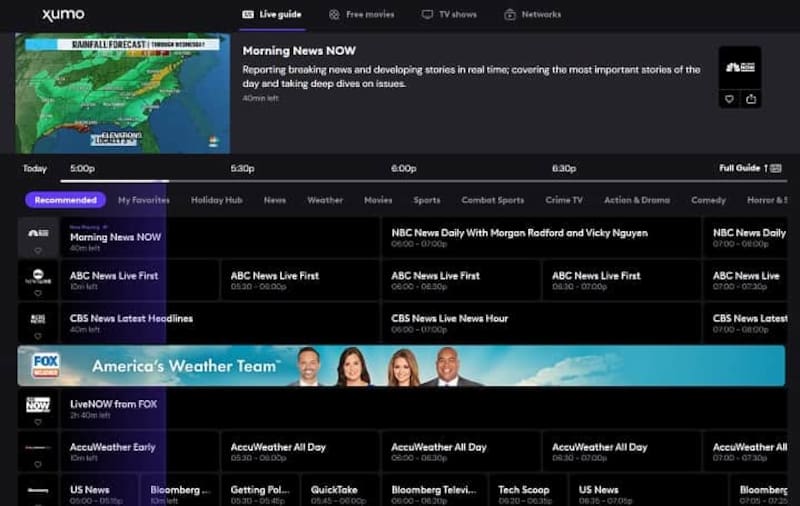800x506 pixels.
Task: Toggle favorite heart for ABC News Live channel
Action: coord(38,293)
